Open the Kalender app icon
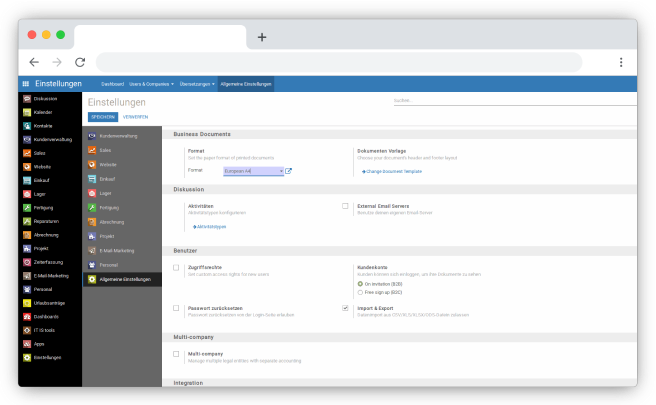 click(x=27, y=113)
